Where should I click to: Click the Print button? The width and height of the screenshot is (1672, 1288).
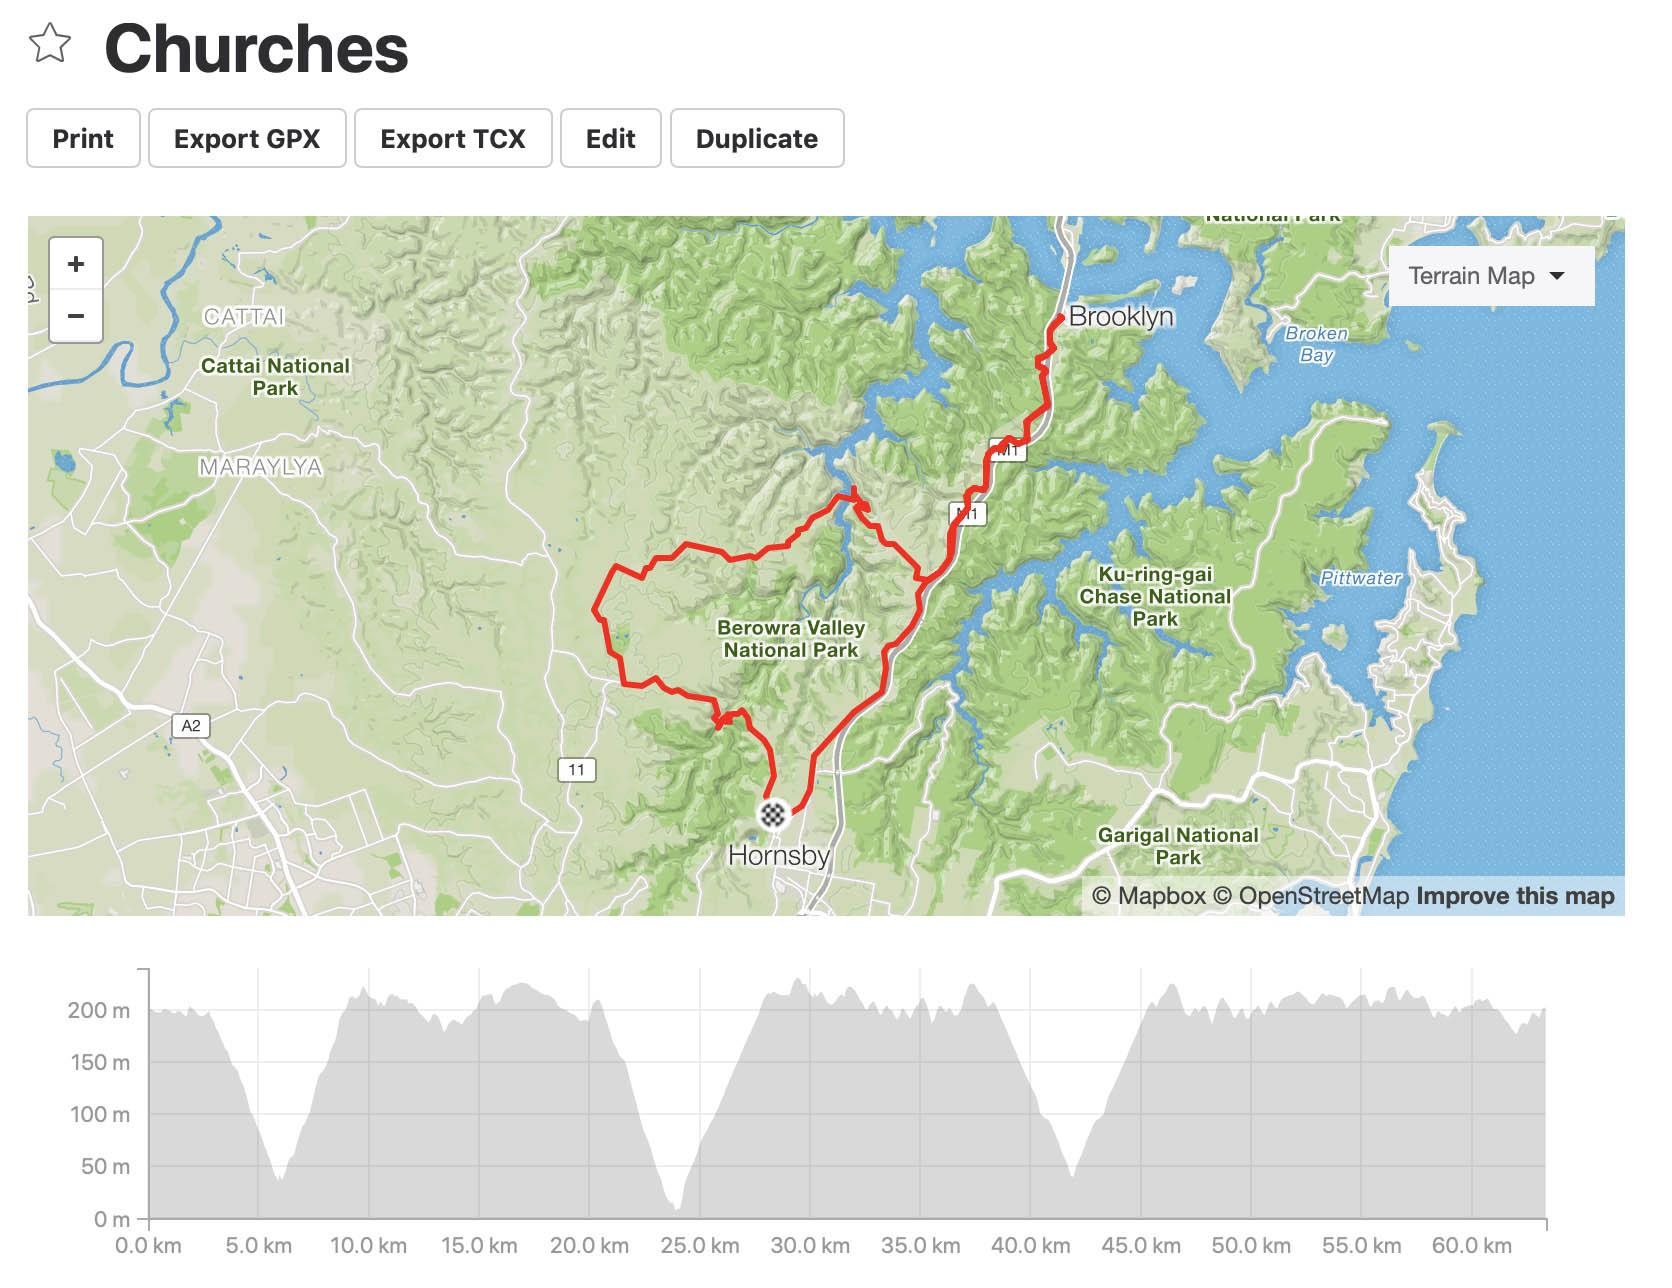(x=83, y=138)
